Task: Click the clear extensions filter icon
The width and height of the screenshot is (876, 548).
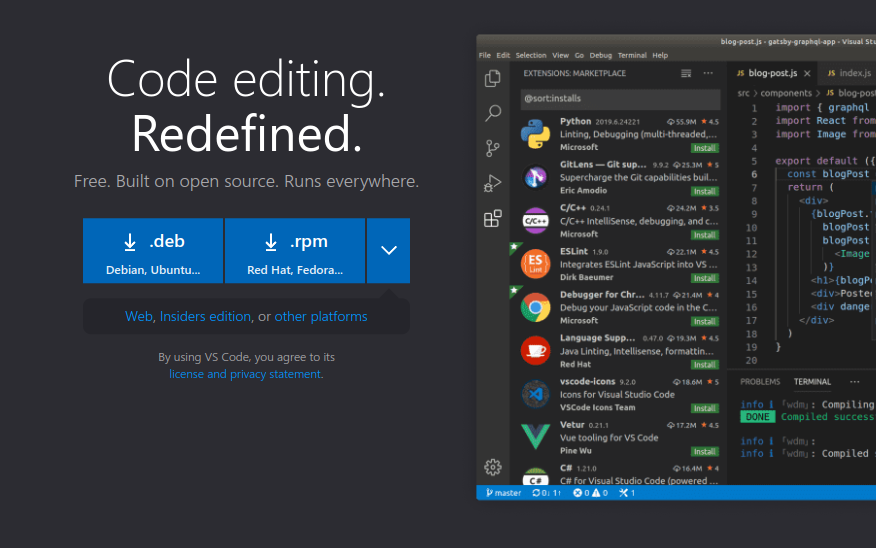Action: 686,73
